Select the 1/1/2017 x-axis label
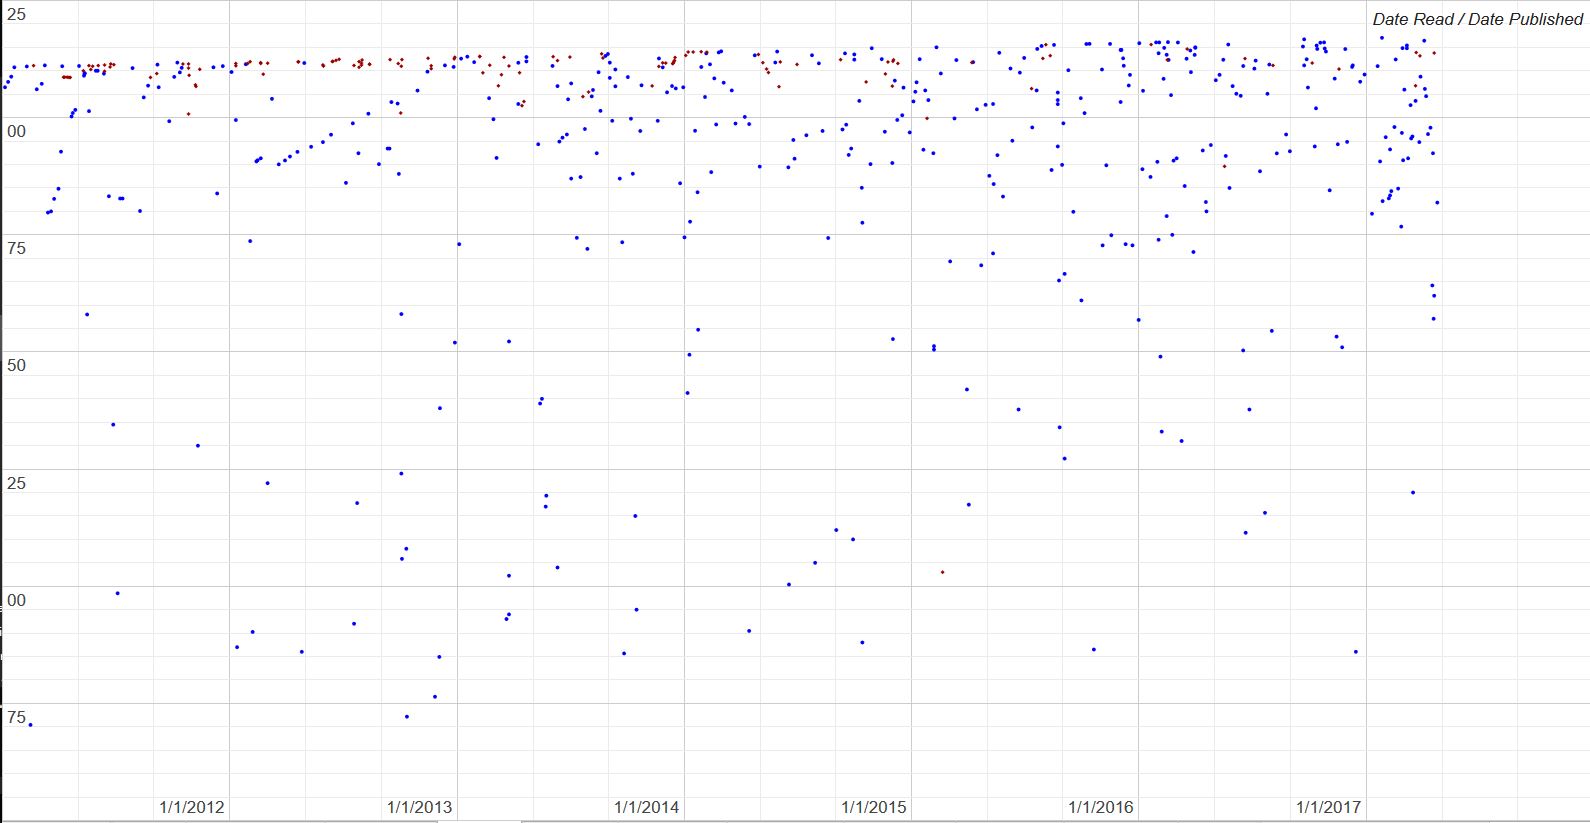The image size is (1590, 823). 1329,807
